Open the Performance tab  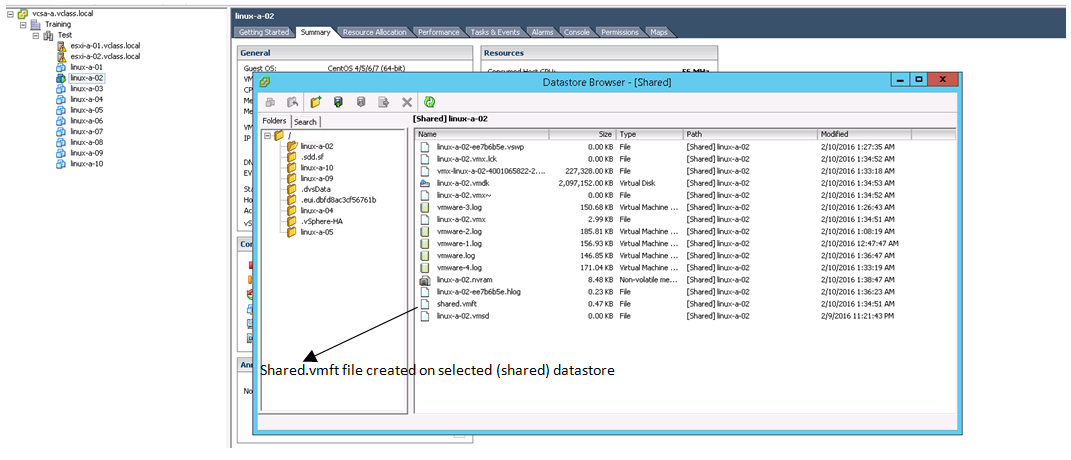pyautogui.click(x=439, y=32)
